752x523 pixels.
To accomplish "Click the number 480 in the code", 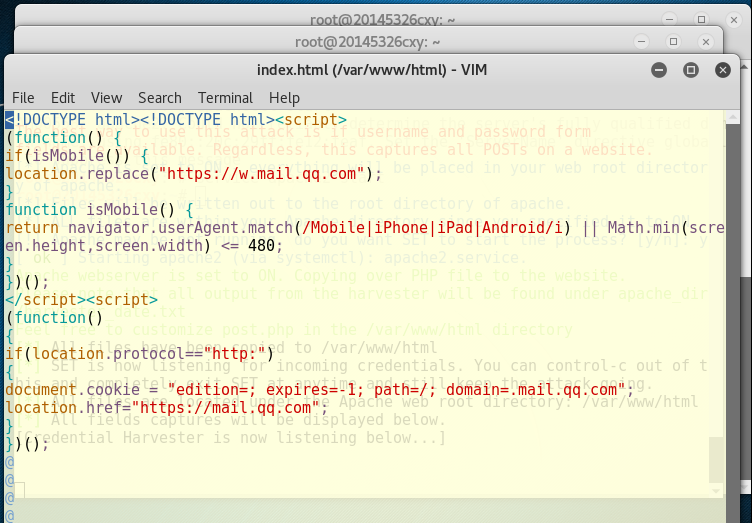I will point(261,245).
